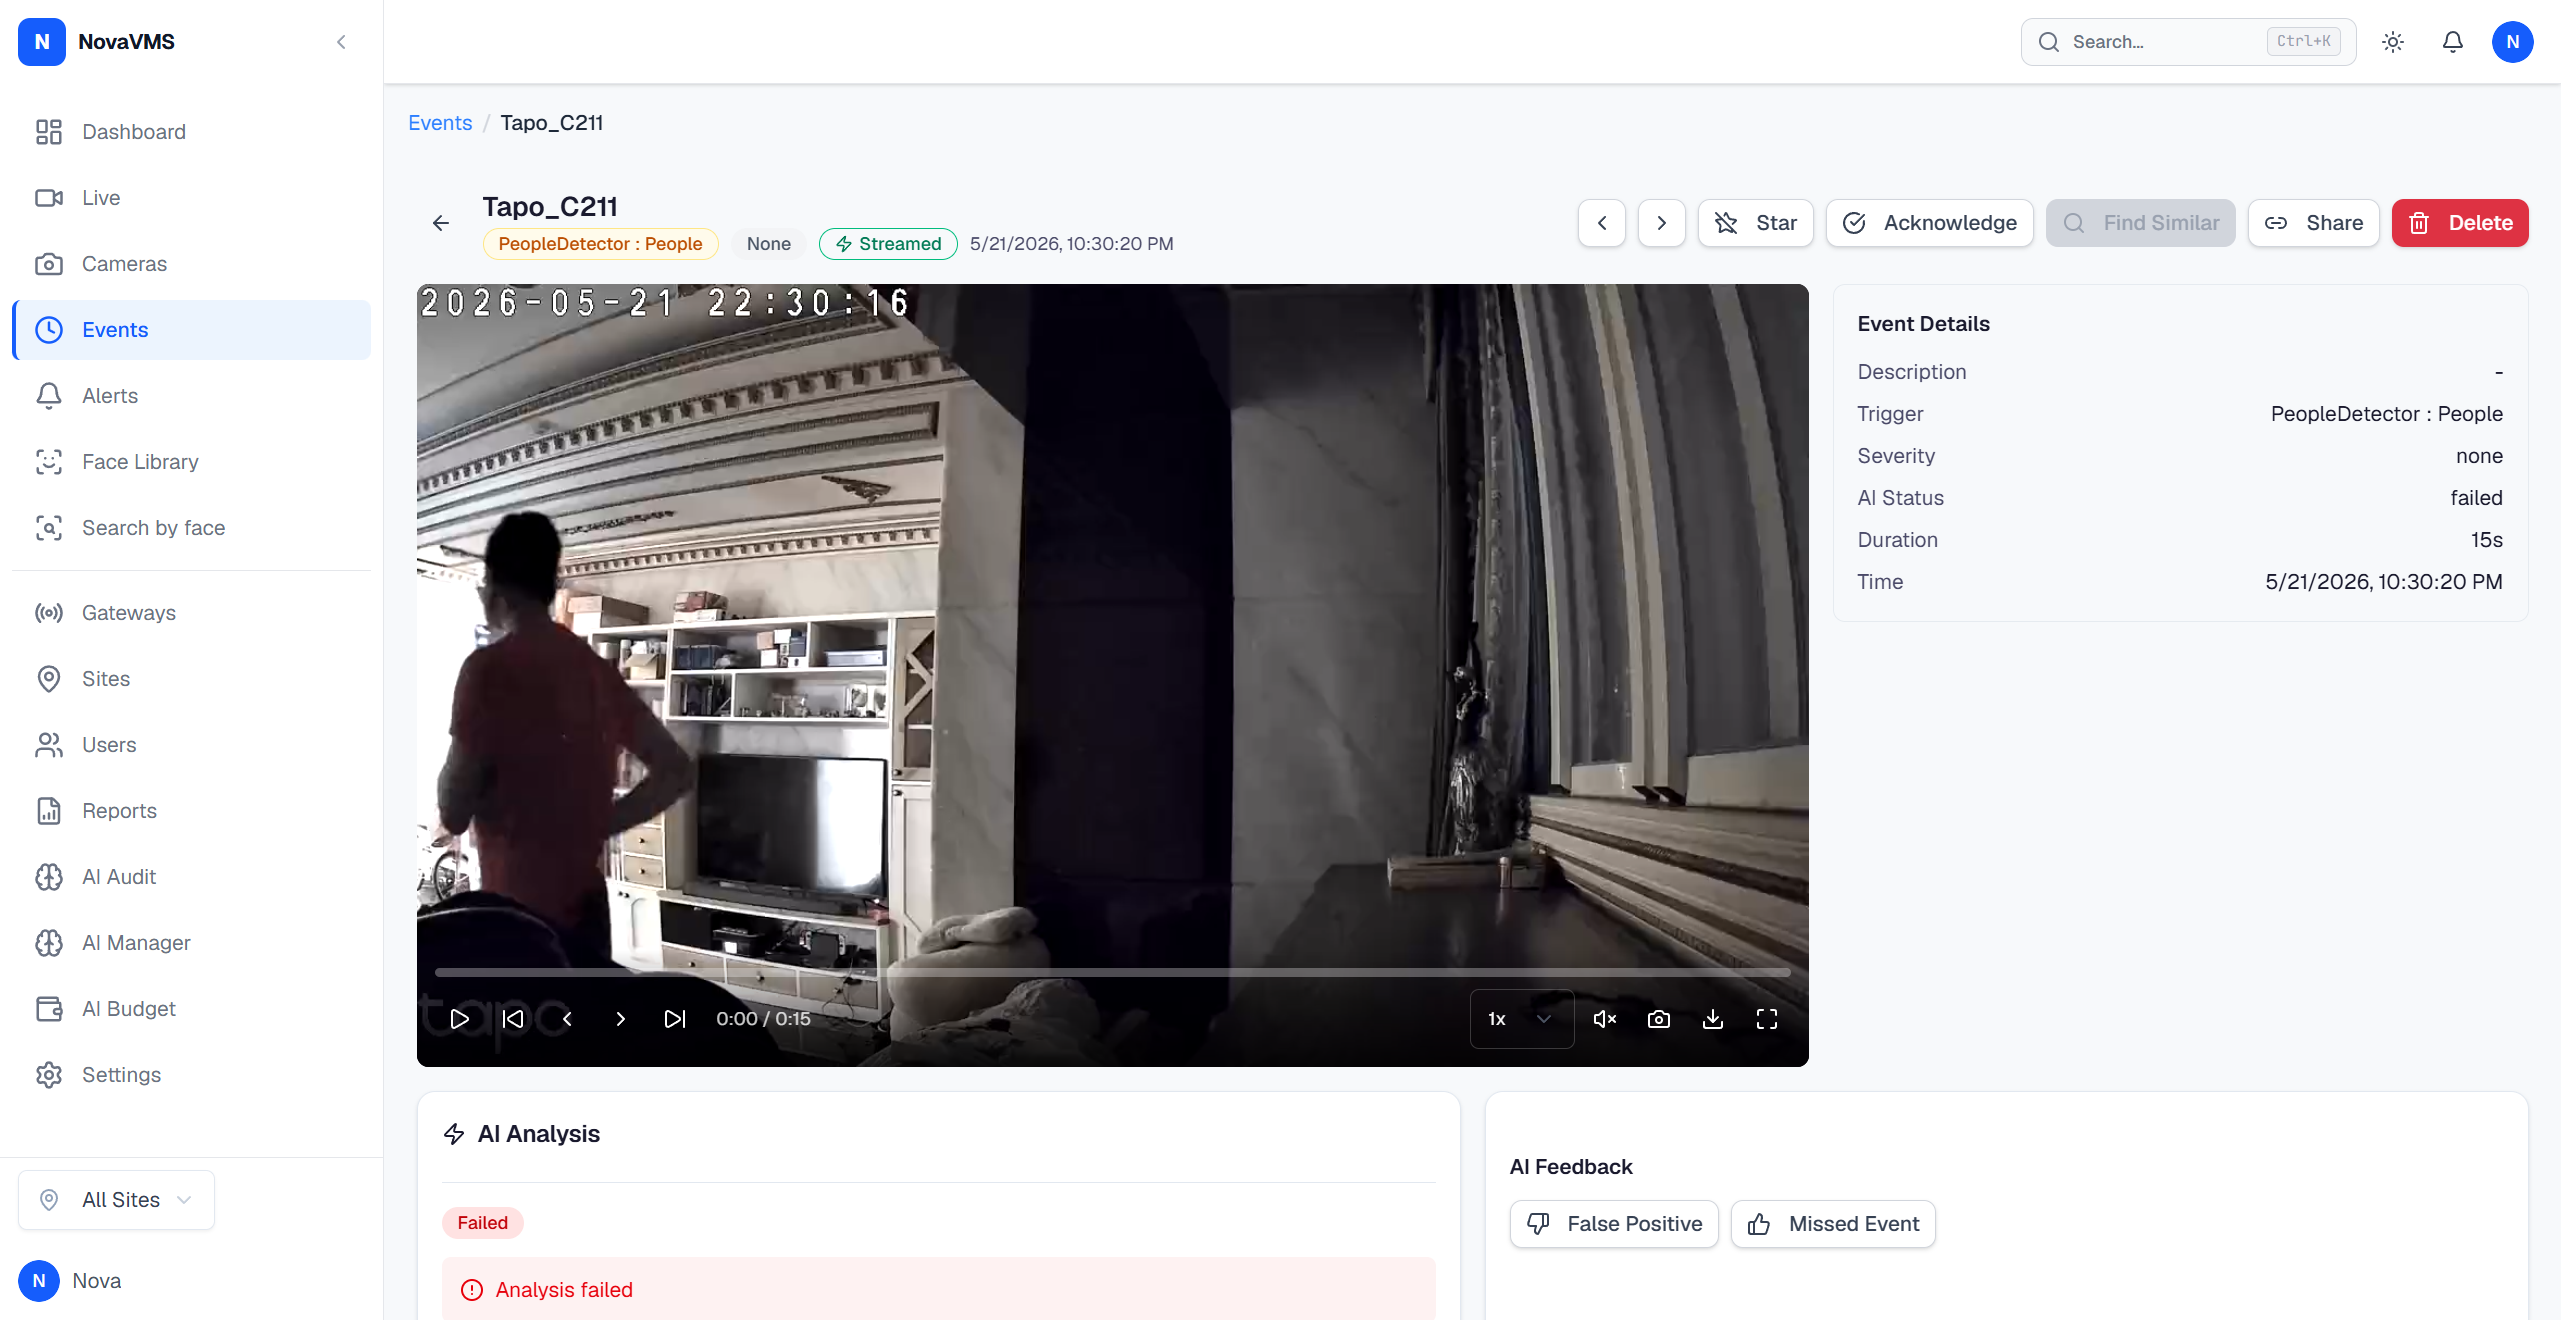Open the Alerts page
The width and height of the screenshot is (2561, 1320).
point(192,396)
